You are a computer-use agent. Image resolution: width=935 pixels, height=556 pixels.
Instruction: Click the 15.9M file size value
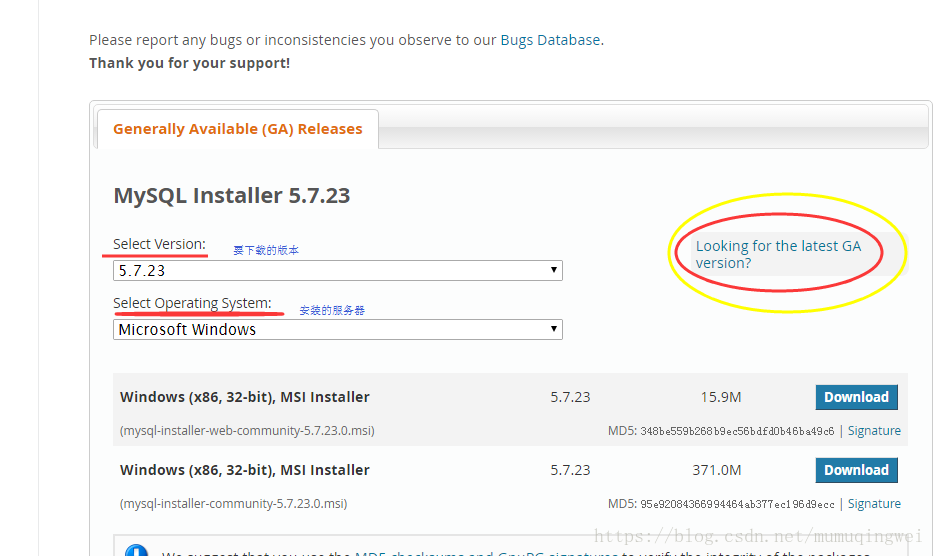click(721, 397)
